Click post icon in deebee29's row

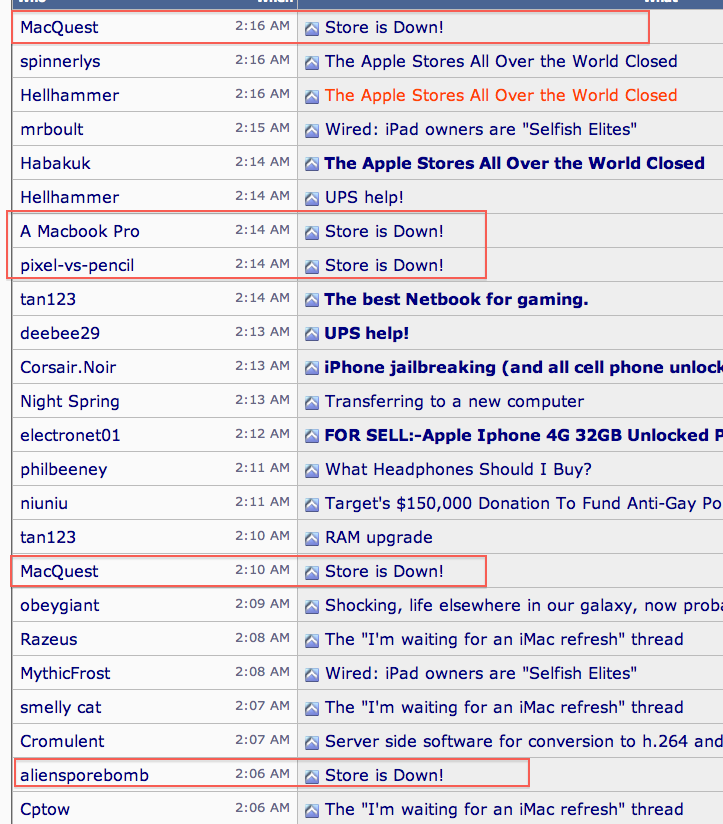(312, 335)
